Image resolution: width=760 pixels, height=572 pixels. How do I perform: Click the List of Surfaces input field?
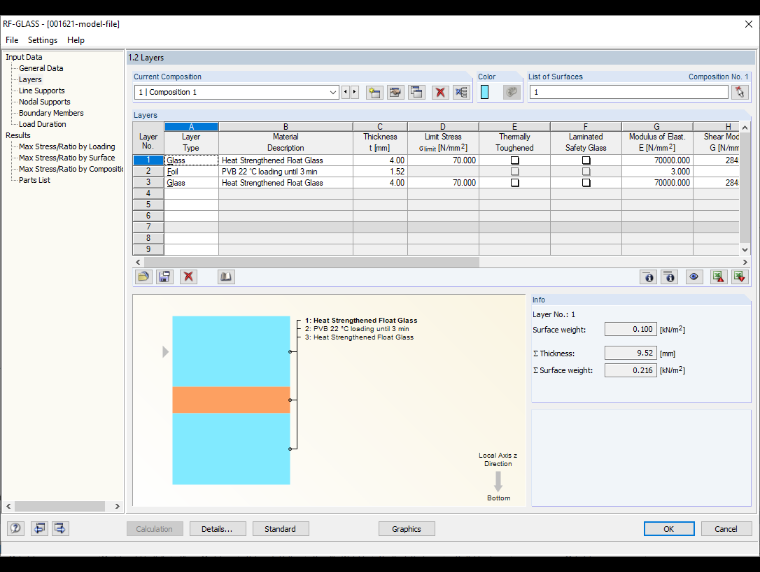click(629, 92)
